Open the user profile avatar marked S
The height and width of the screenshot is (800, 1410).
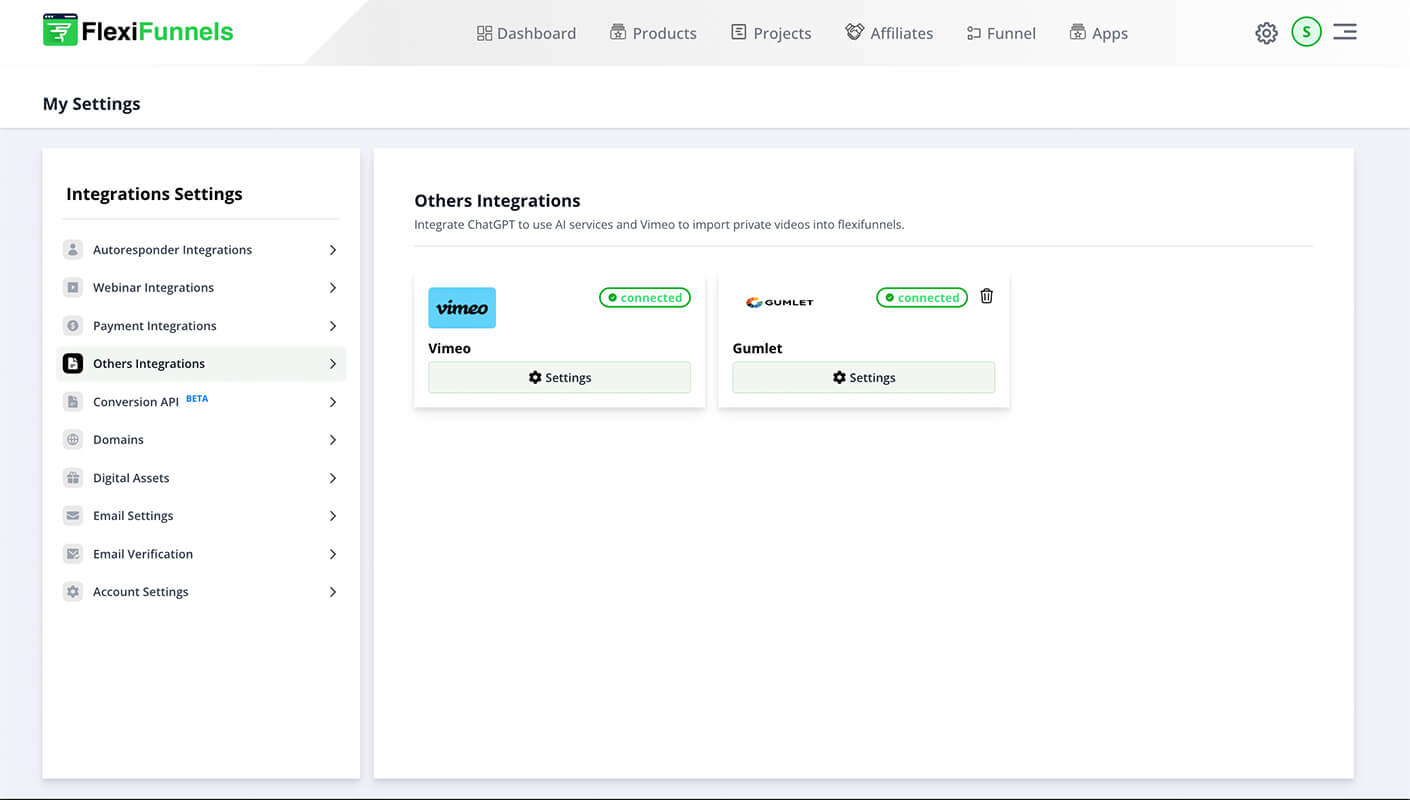1306,31
